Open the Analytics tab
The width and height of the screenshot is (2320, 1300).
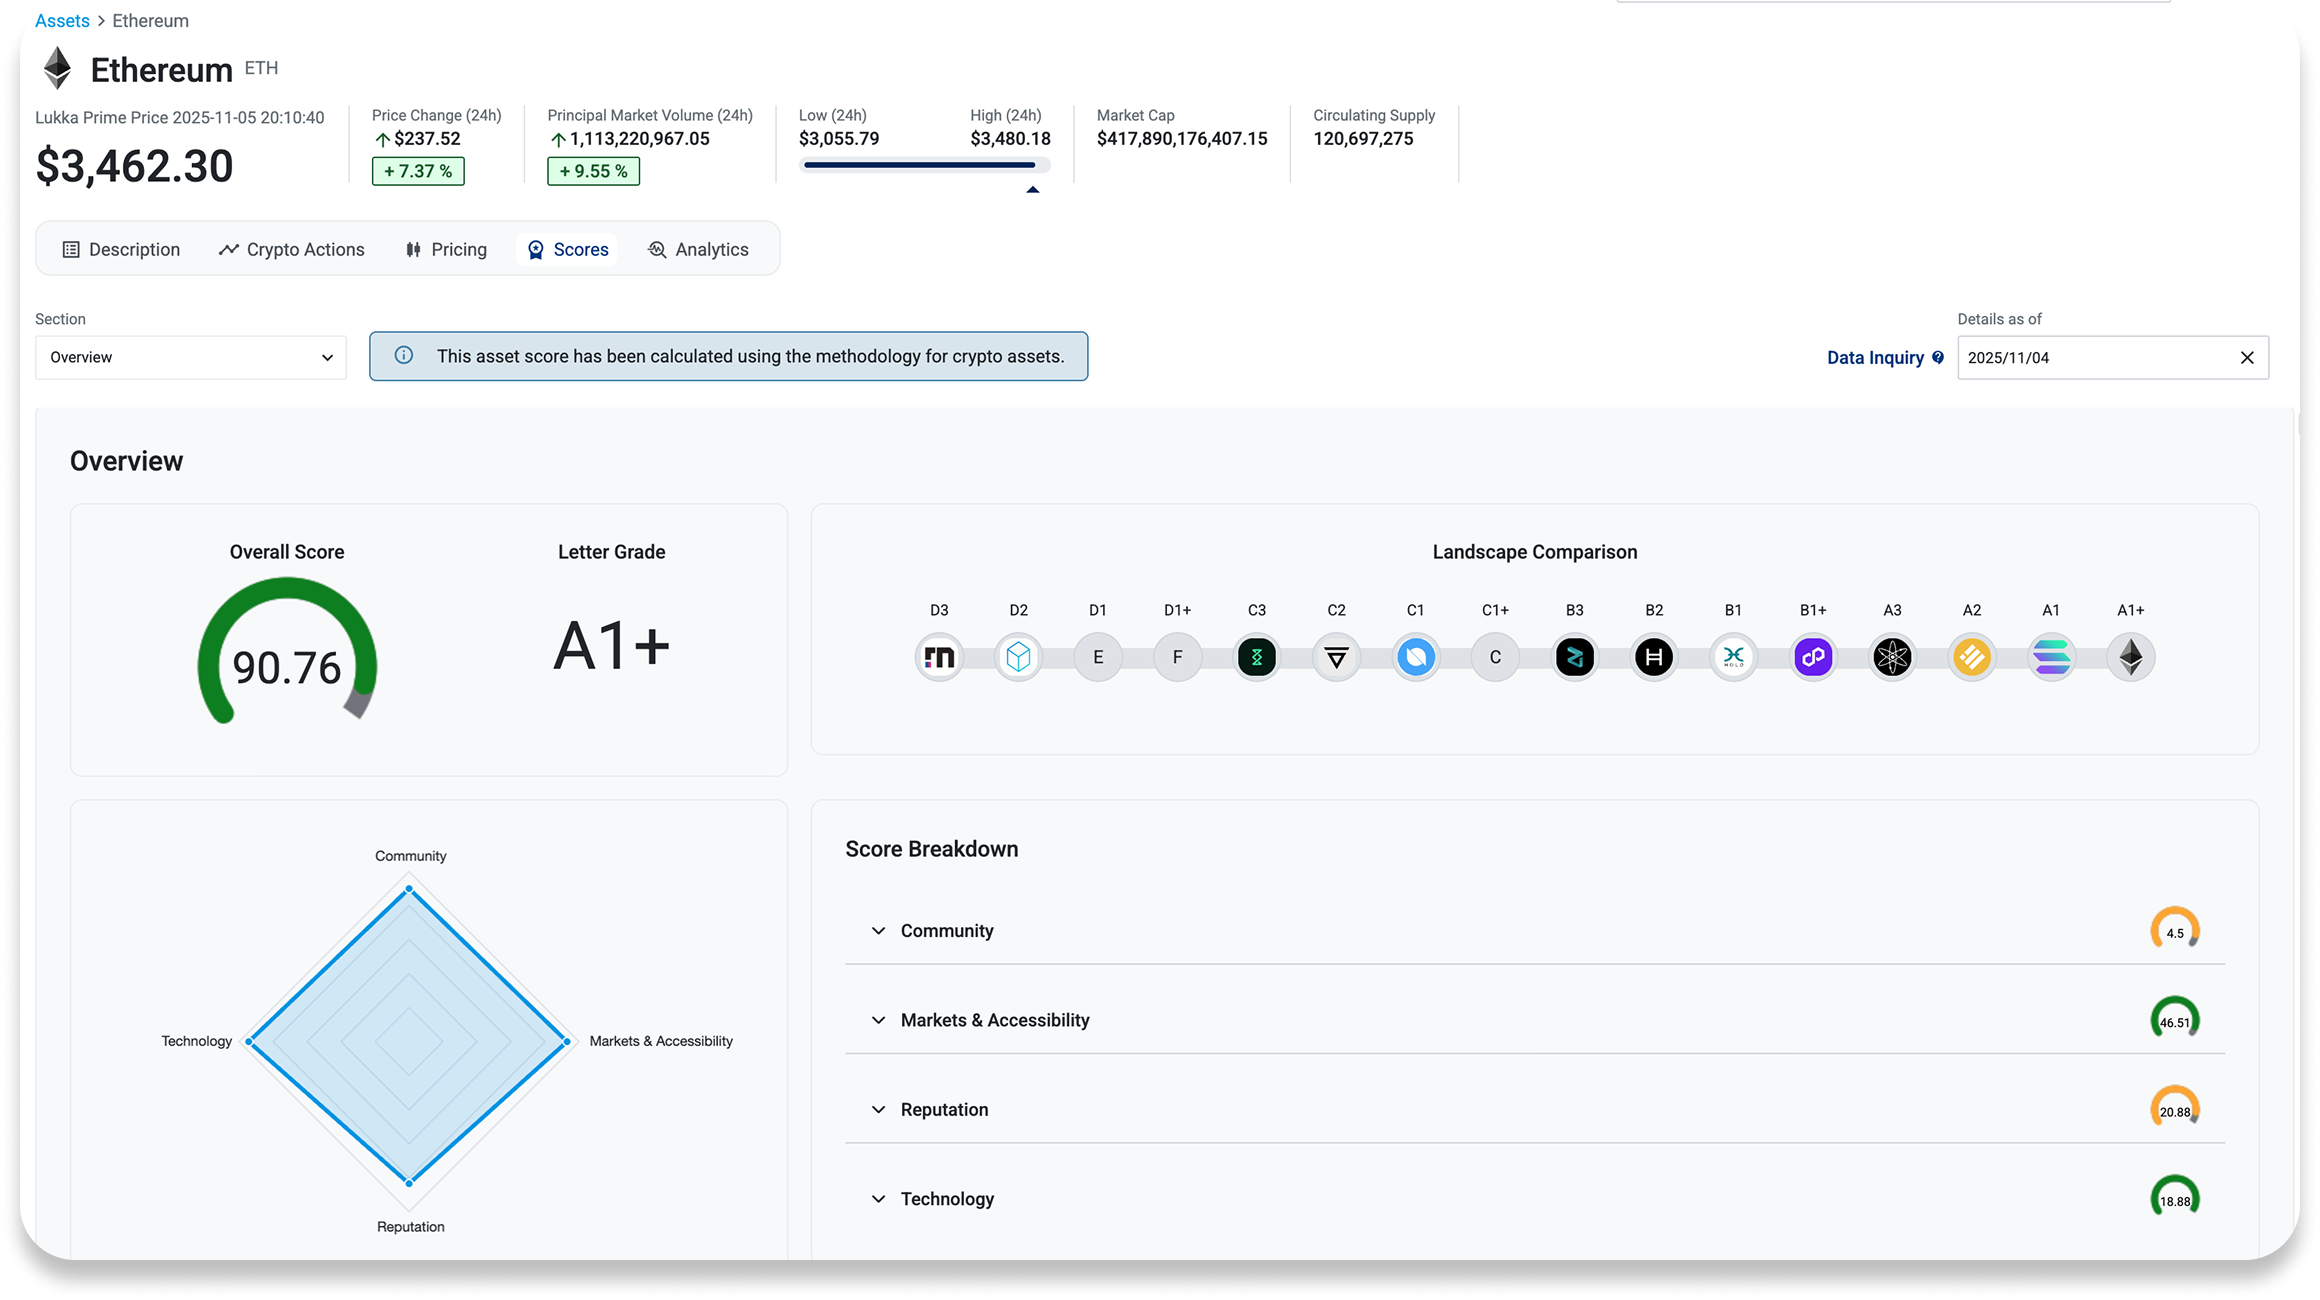click(698, 249)
